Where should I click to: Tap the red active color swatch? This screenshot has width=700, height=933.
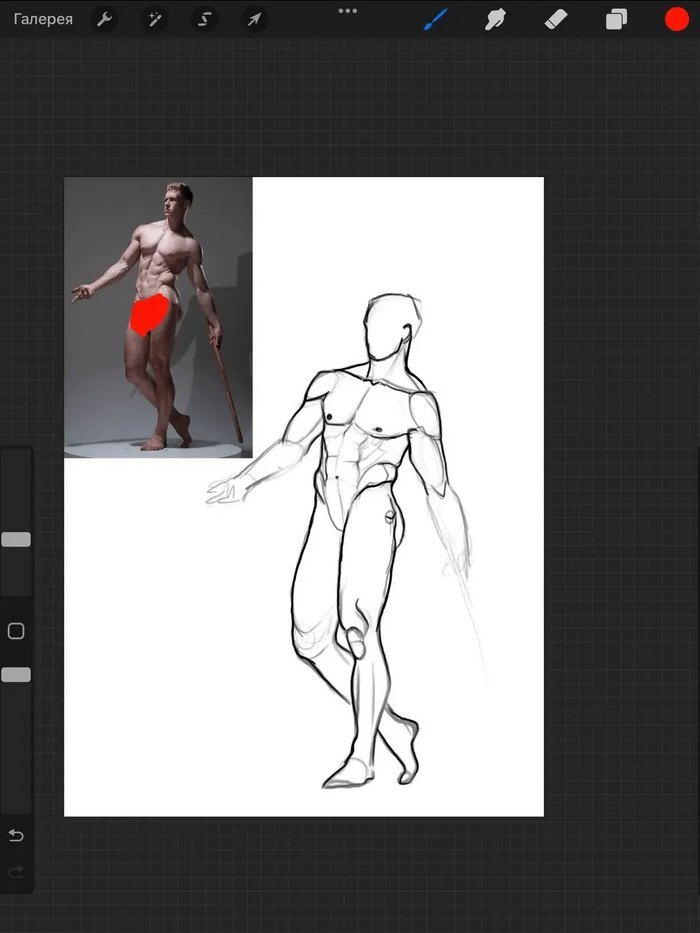click(677, 19)
